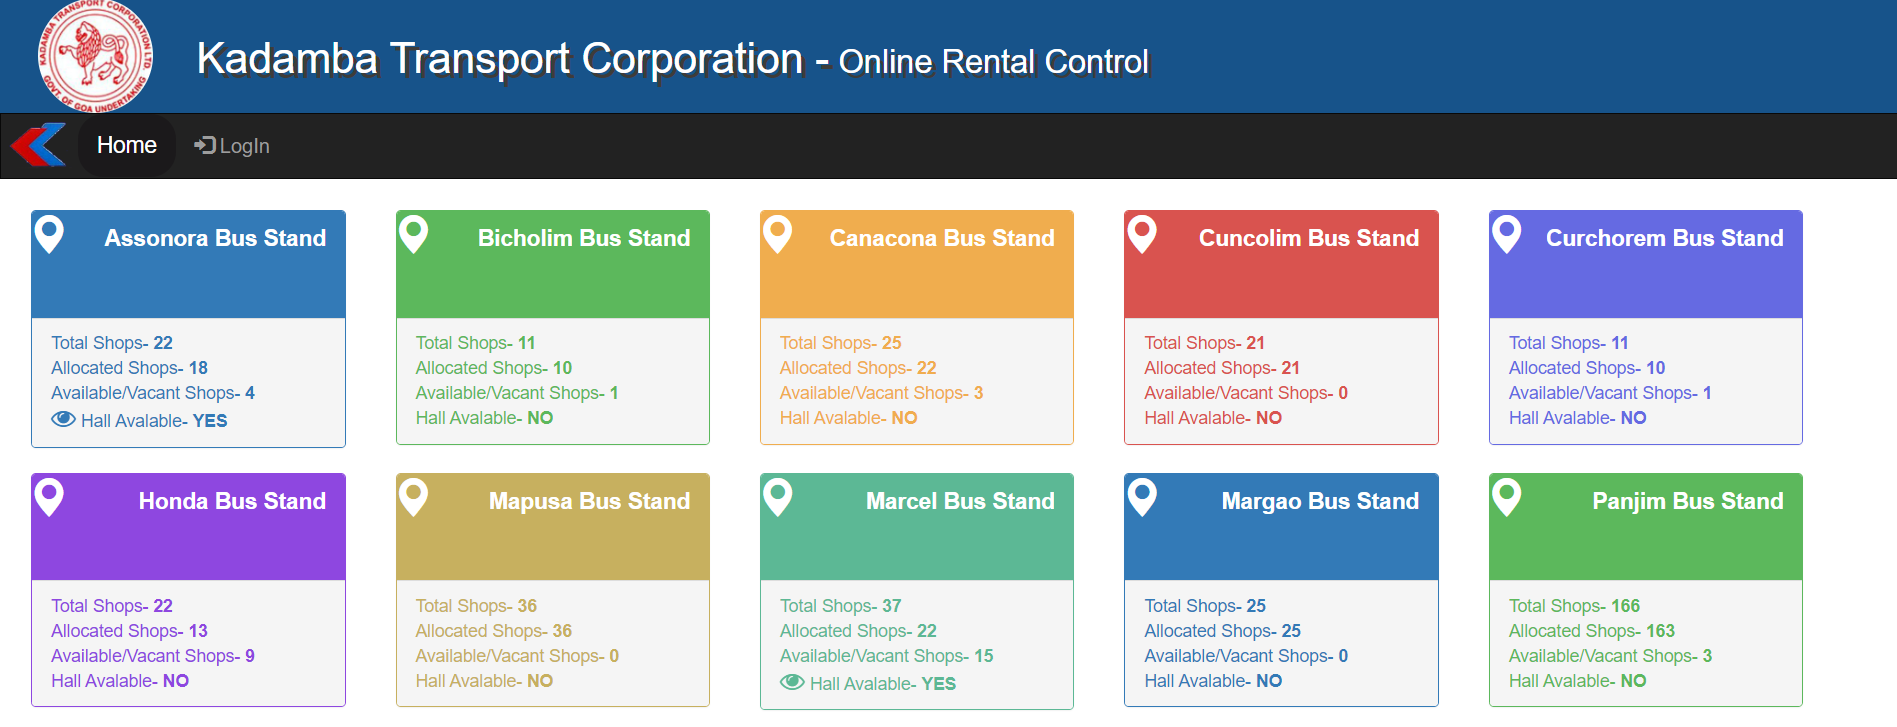
Task: Click the eye icon in Assonora hall row
Action: (63, 420)
